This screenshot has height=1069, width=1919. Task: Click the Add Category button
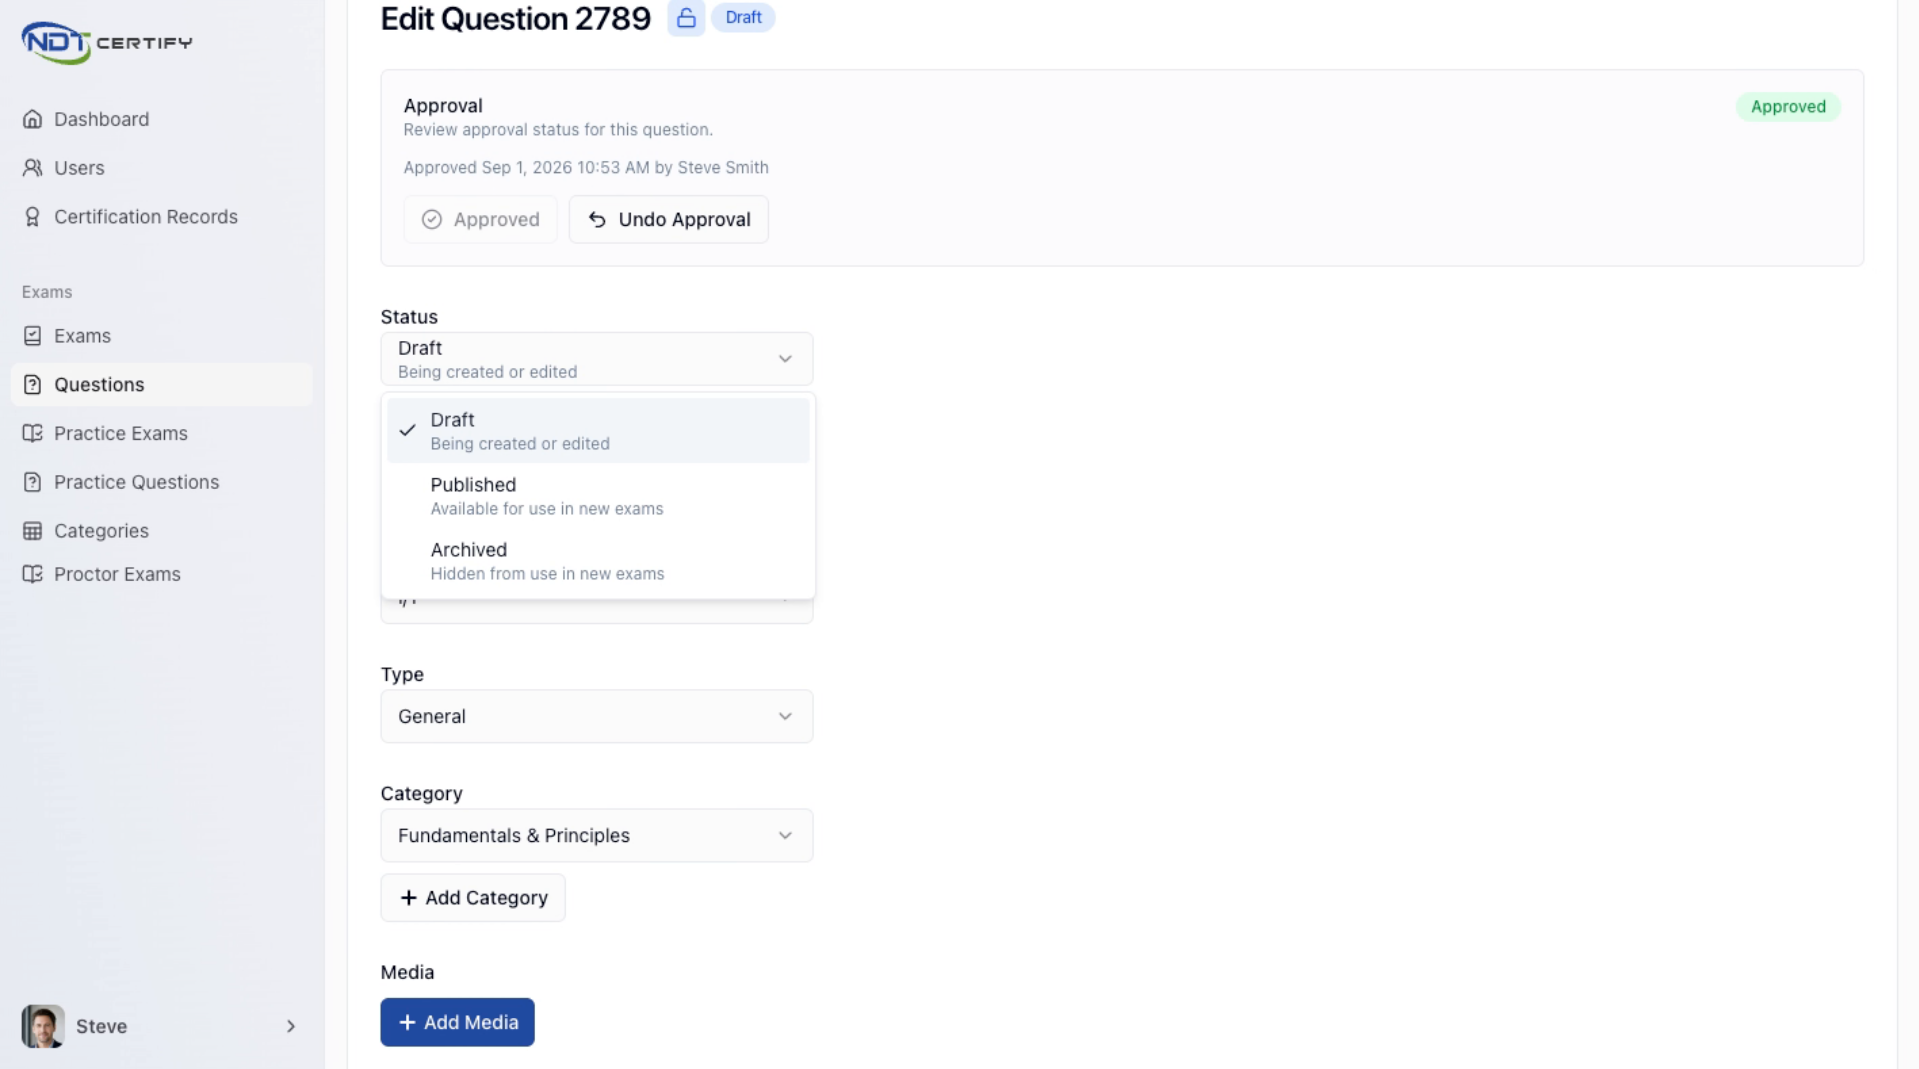(472, 898)
